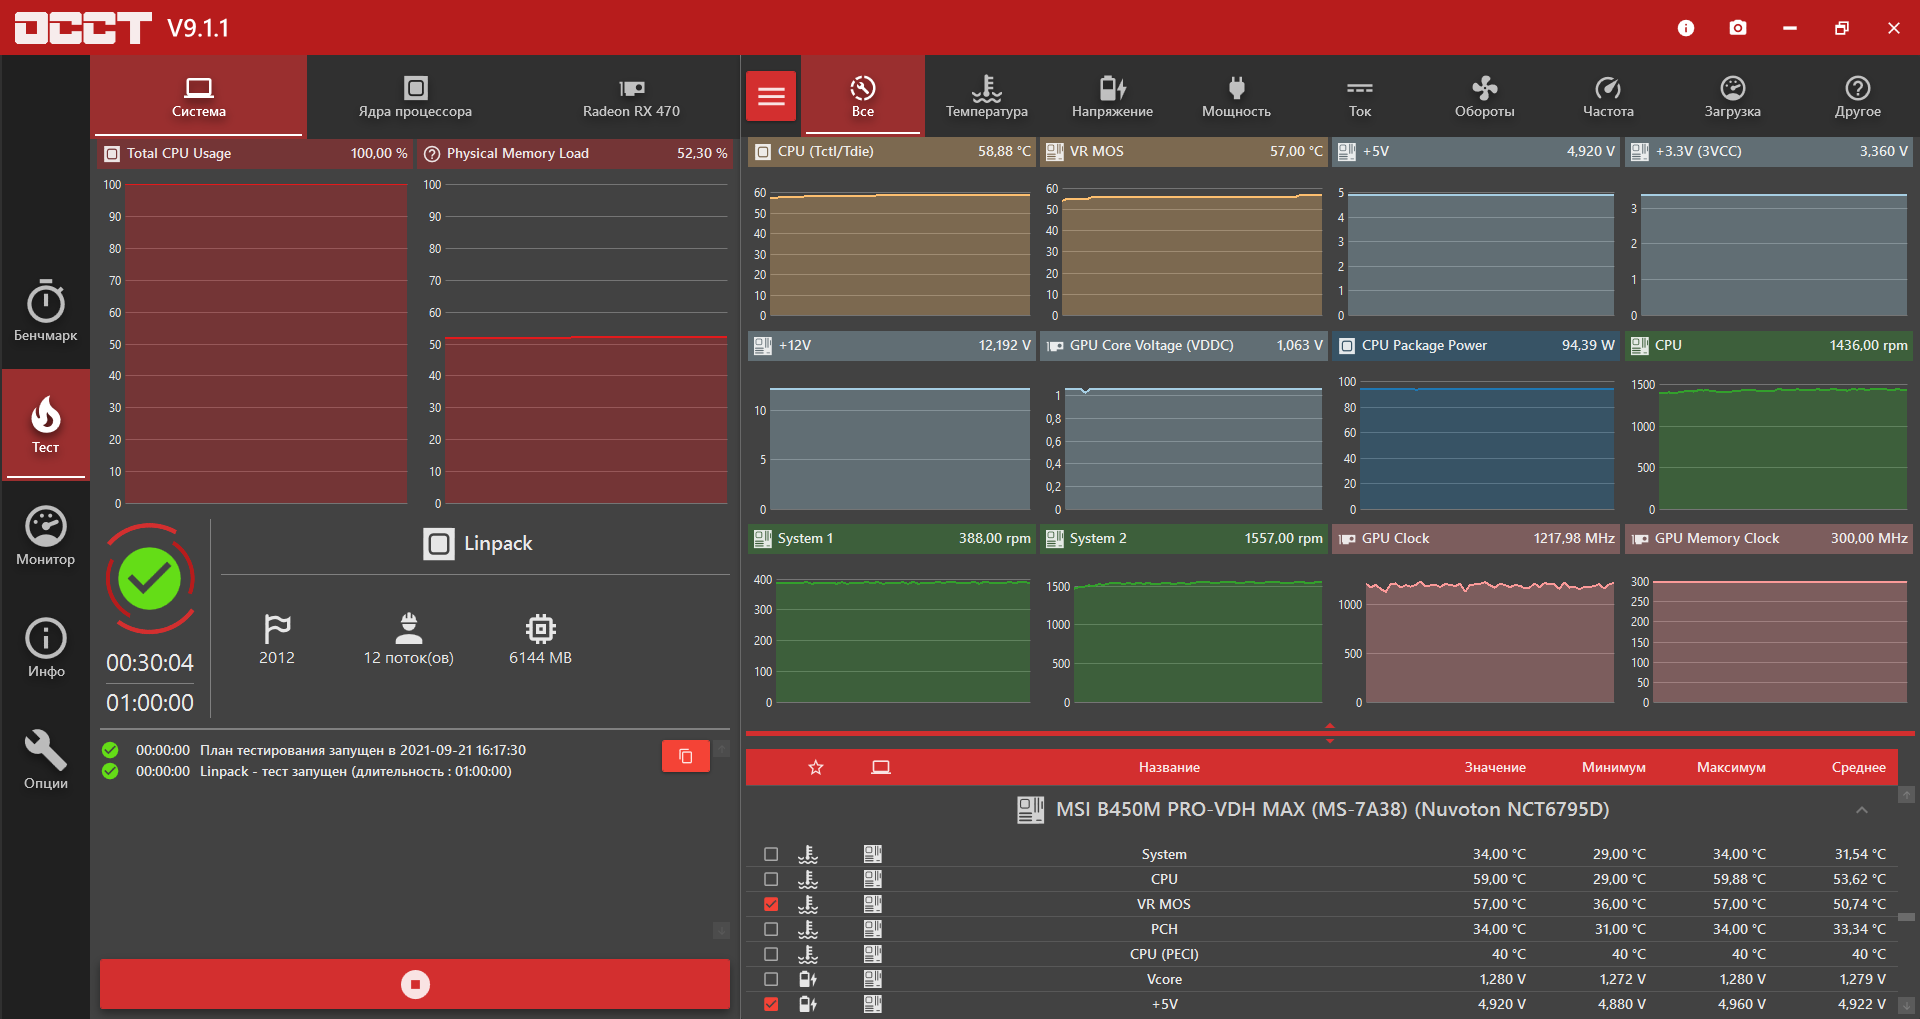Viewport: 1920px width, 1019px height.
Task: Open the Бенчмарк section in sidebar
Action: (x=45, y=311)
